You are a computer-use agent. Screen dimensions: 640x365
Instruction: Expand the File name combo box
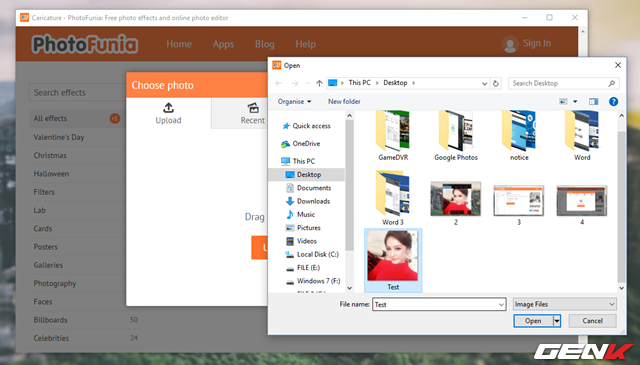501,305
